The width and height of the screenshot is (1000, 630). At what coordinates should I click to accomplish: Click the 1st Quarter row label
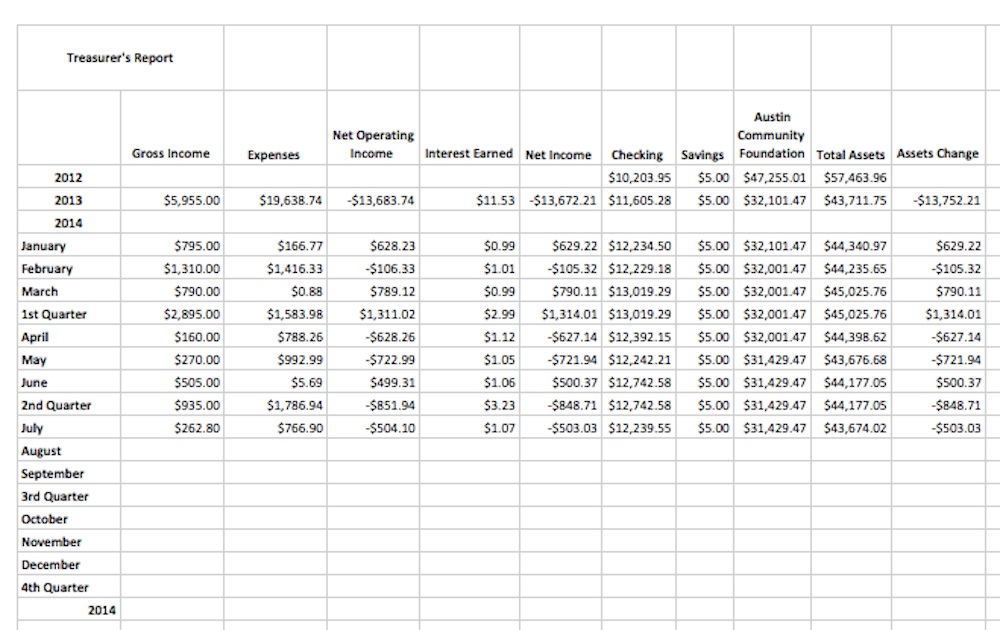click(54, 314)
